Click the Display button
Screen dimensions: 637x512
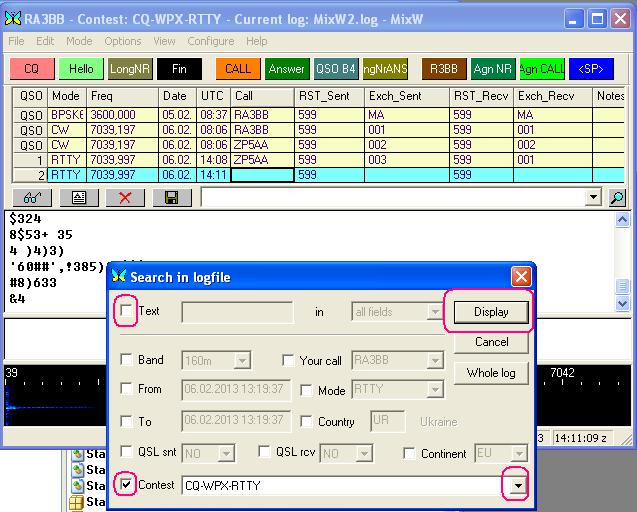point(491,311)
